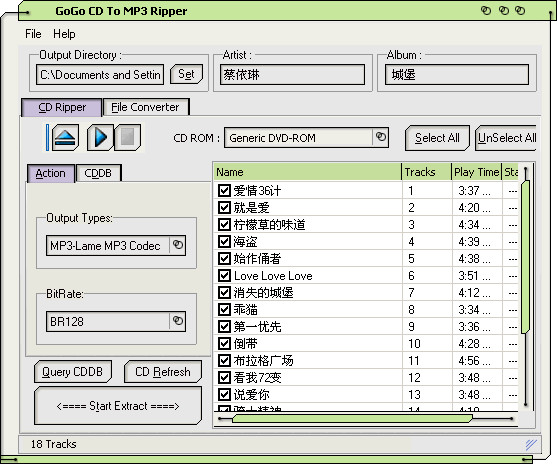Click the Album input field
The height and width of the screenshot is (464, 557).
[x=457, y=75]
